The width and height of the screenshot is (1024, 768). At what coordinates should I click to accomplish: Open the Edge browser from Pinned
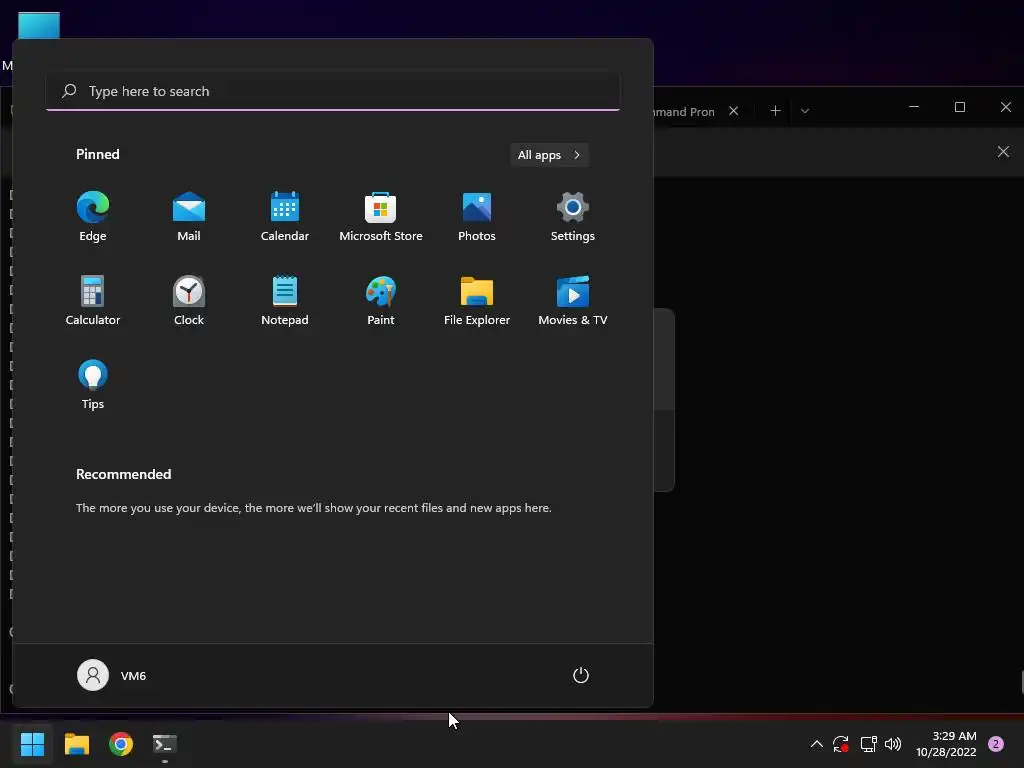[x=93, y=217]
